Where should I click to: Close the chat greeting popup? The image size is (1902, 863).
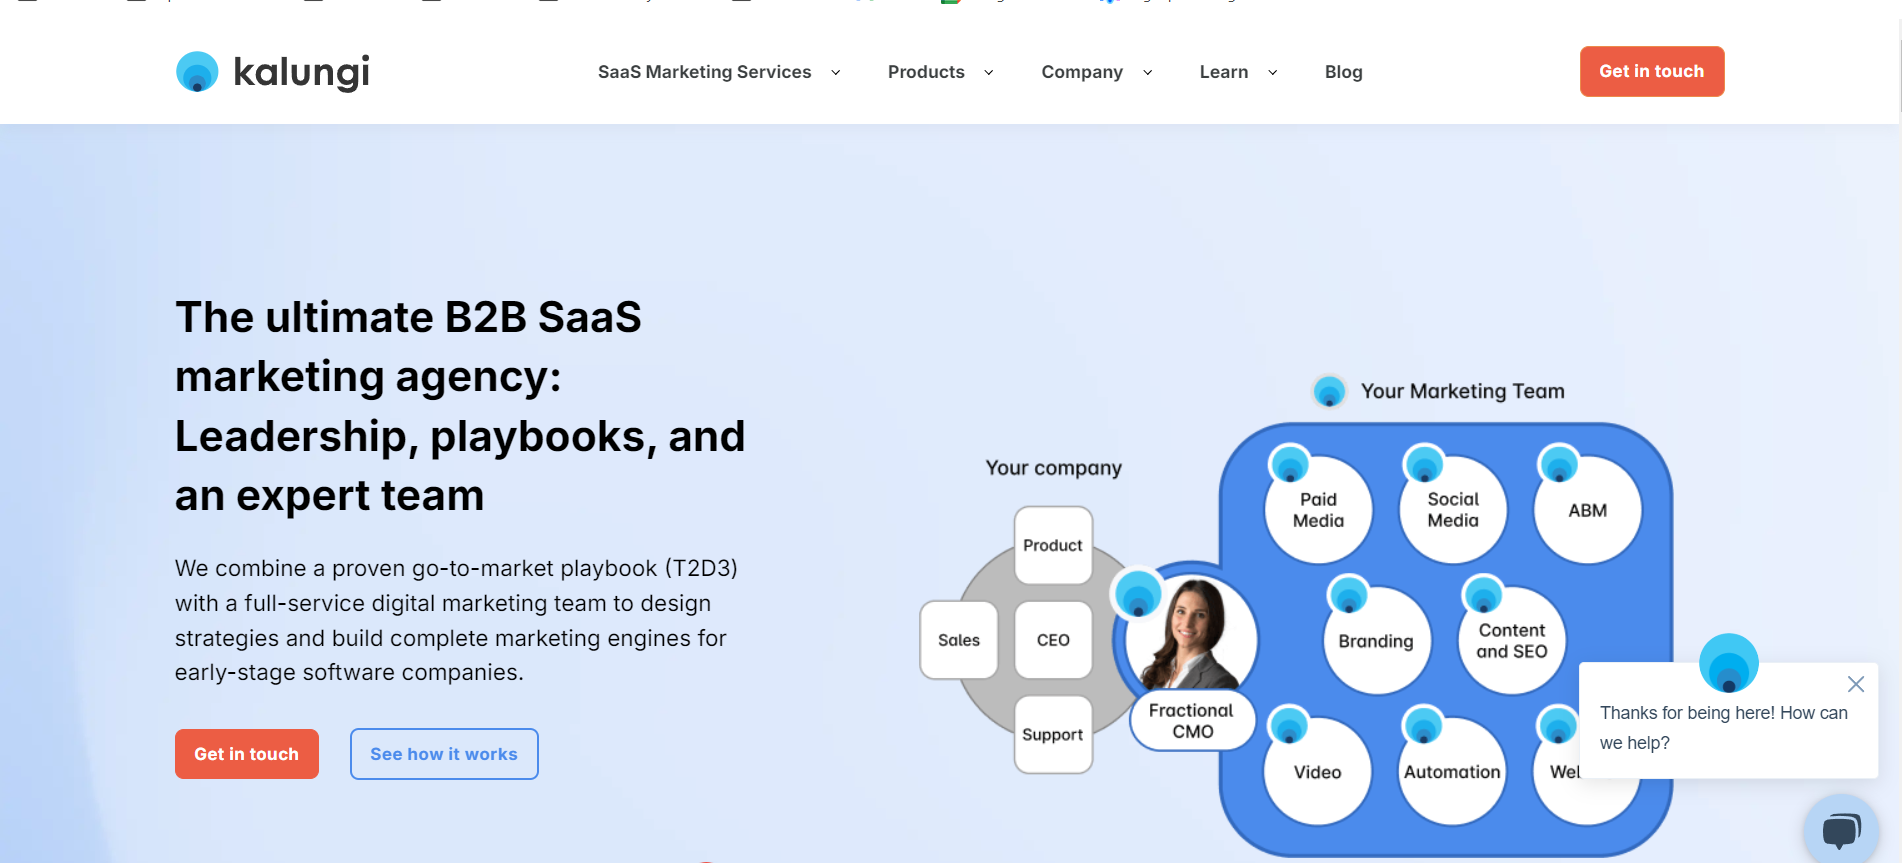click(1856, 684)
